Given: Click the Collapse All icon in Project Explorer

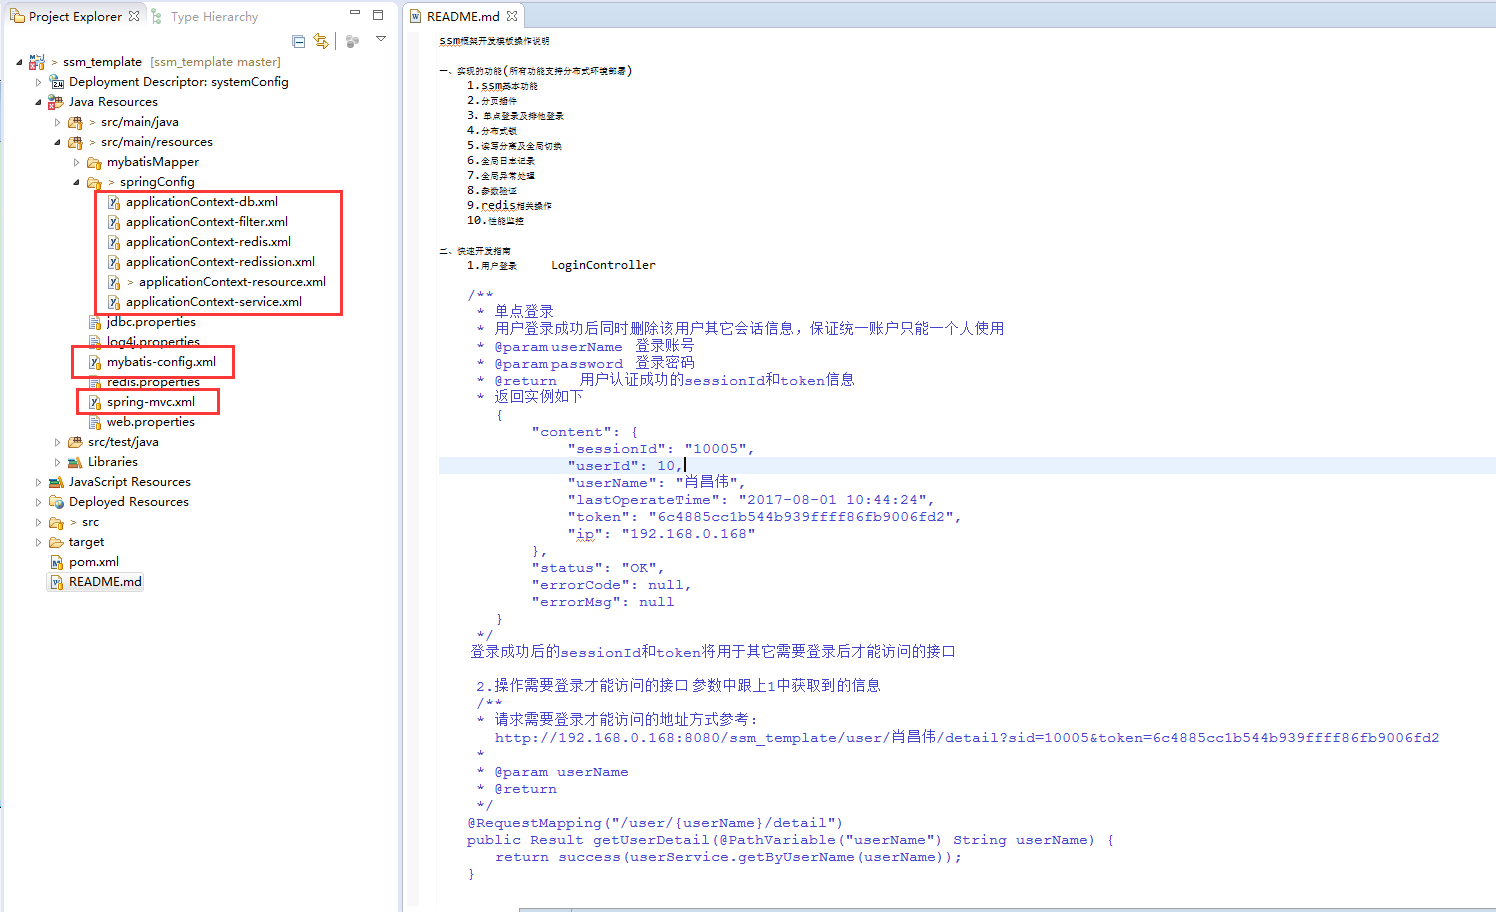Looking at the screenshot, I should pos(298,41).
